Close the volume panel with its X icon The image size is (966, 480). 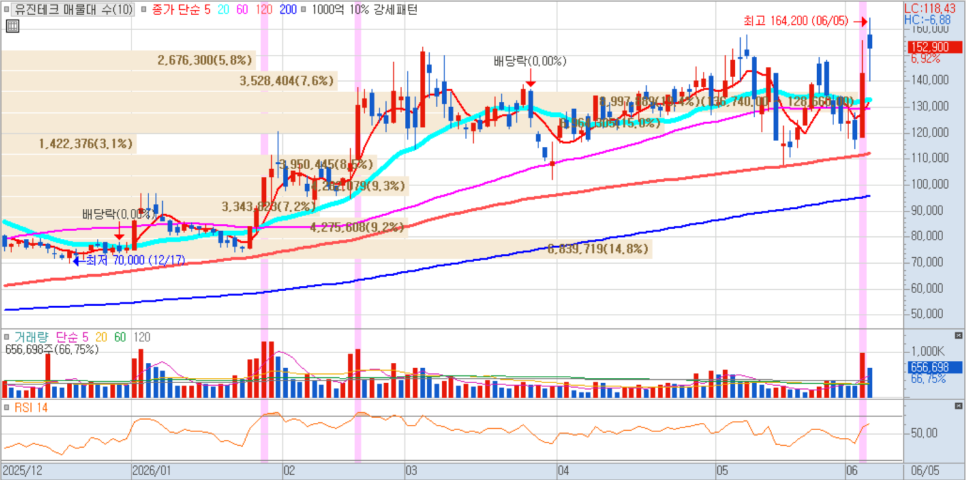[958, 335]
